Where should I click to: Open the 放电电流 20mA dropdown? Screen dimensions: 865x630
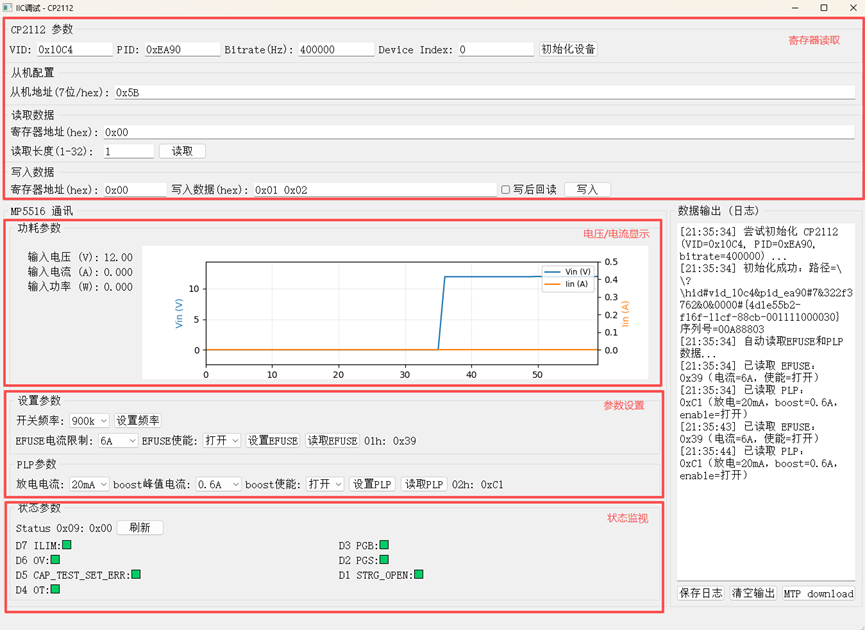[x=89, y=484]
